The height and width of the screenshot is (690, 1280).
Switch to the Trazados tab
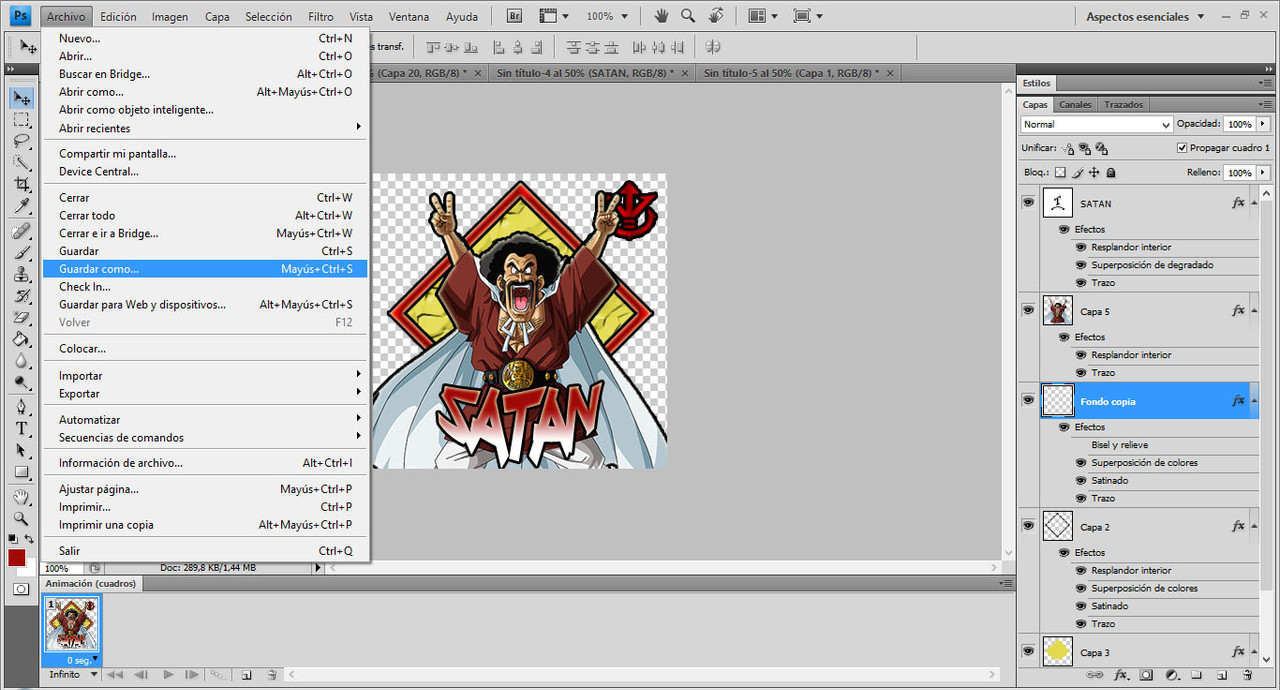[x=1123, y=105]
